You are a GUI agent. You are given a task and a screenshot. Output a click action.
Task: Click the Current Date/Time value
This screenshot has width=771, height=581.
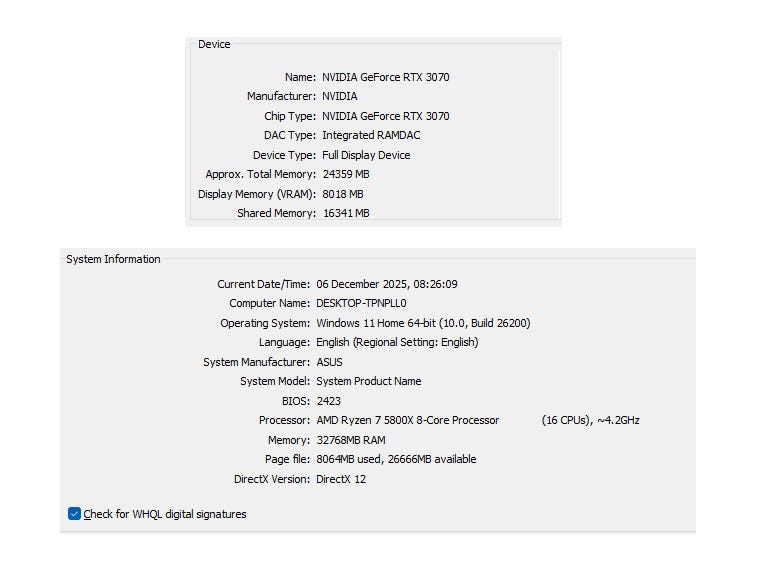click(x=387, y=284)
